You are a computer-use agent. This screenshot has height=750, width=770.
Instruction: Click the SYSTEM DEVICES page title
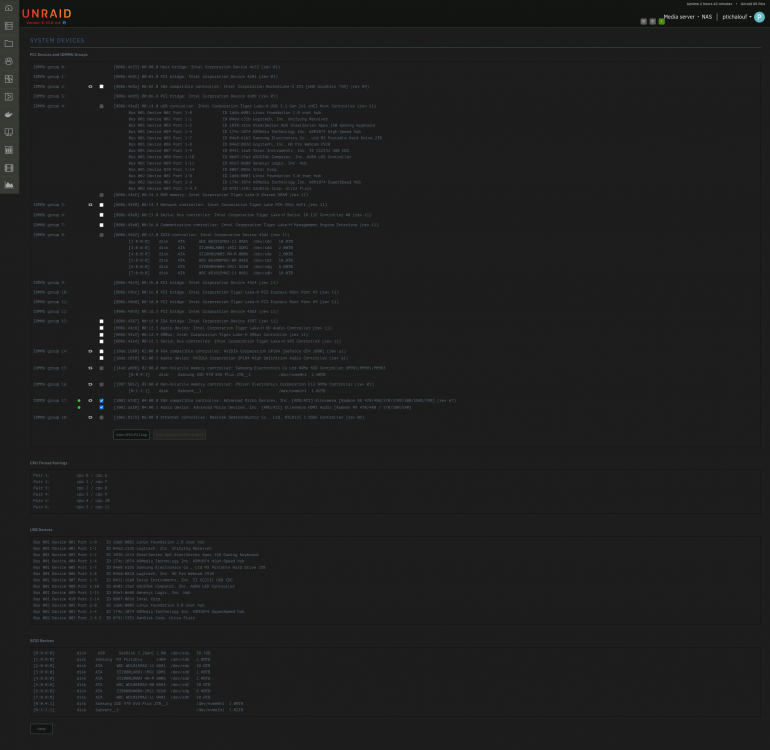point(57,41)
